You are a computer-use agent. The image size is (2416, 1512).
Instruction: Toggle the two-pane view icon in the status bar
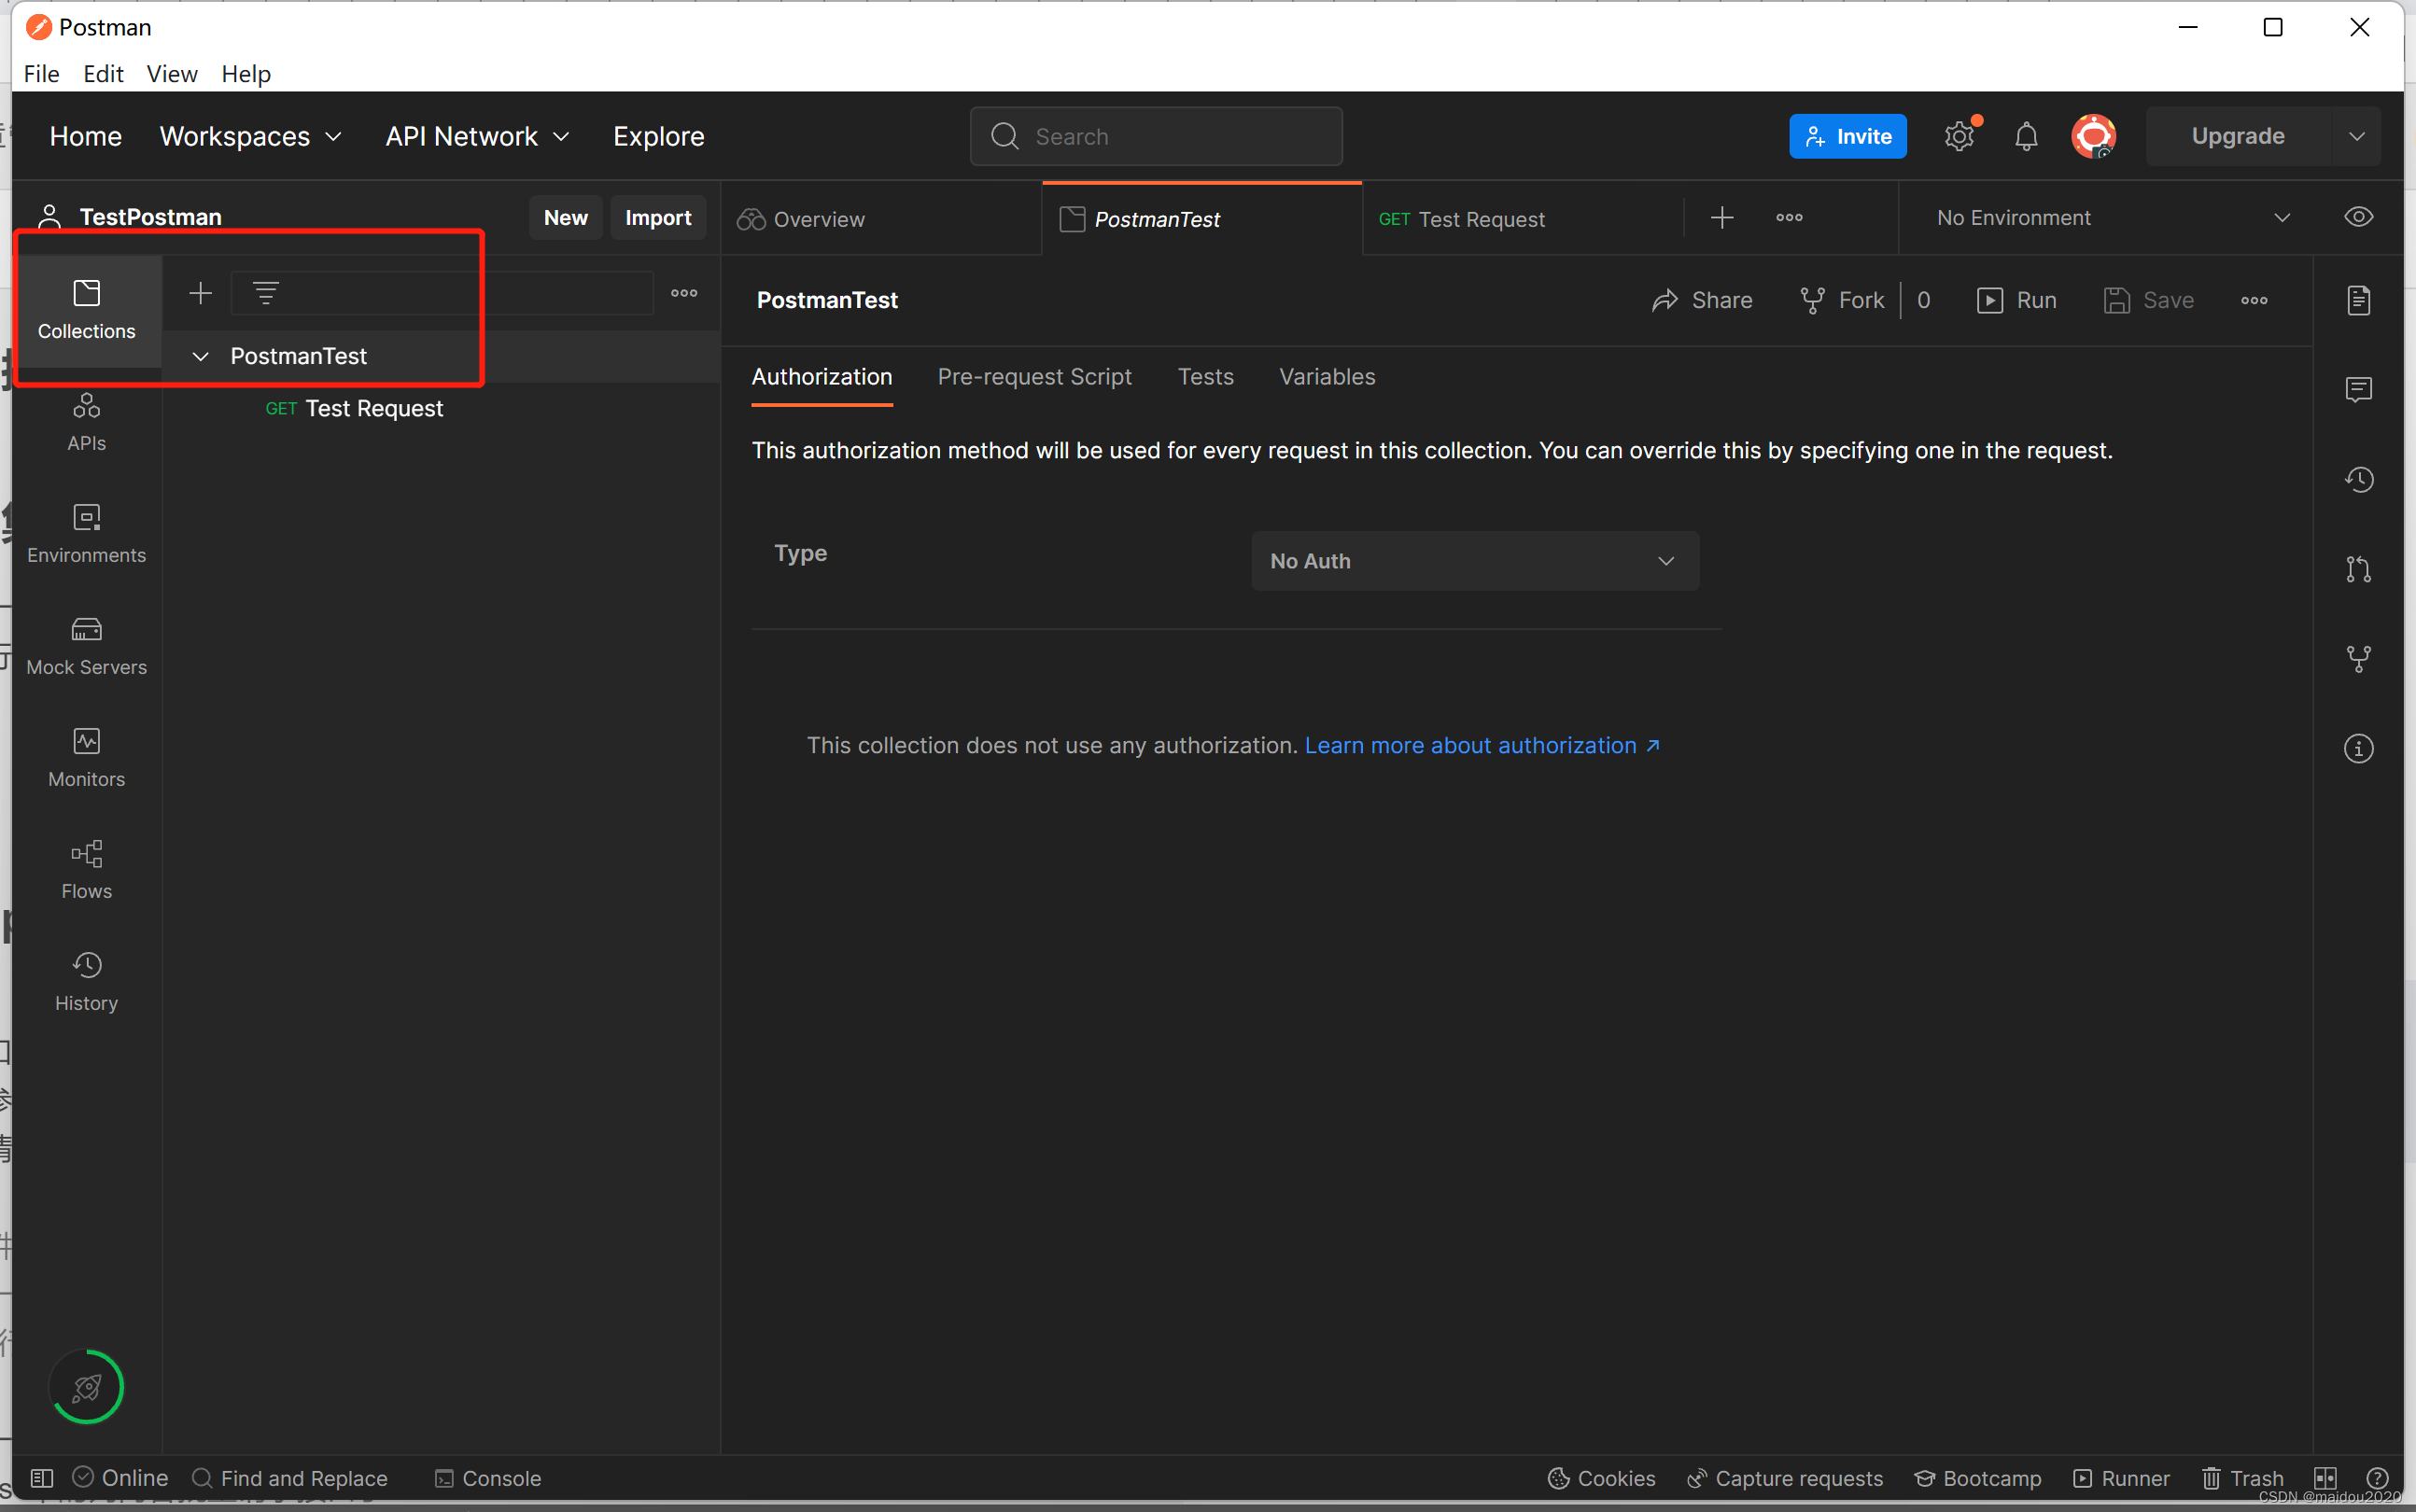pos(2325,1478)
